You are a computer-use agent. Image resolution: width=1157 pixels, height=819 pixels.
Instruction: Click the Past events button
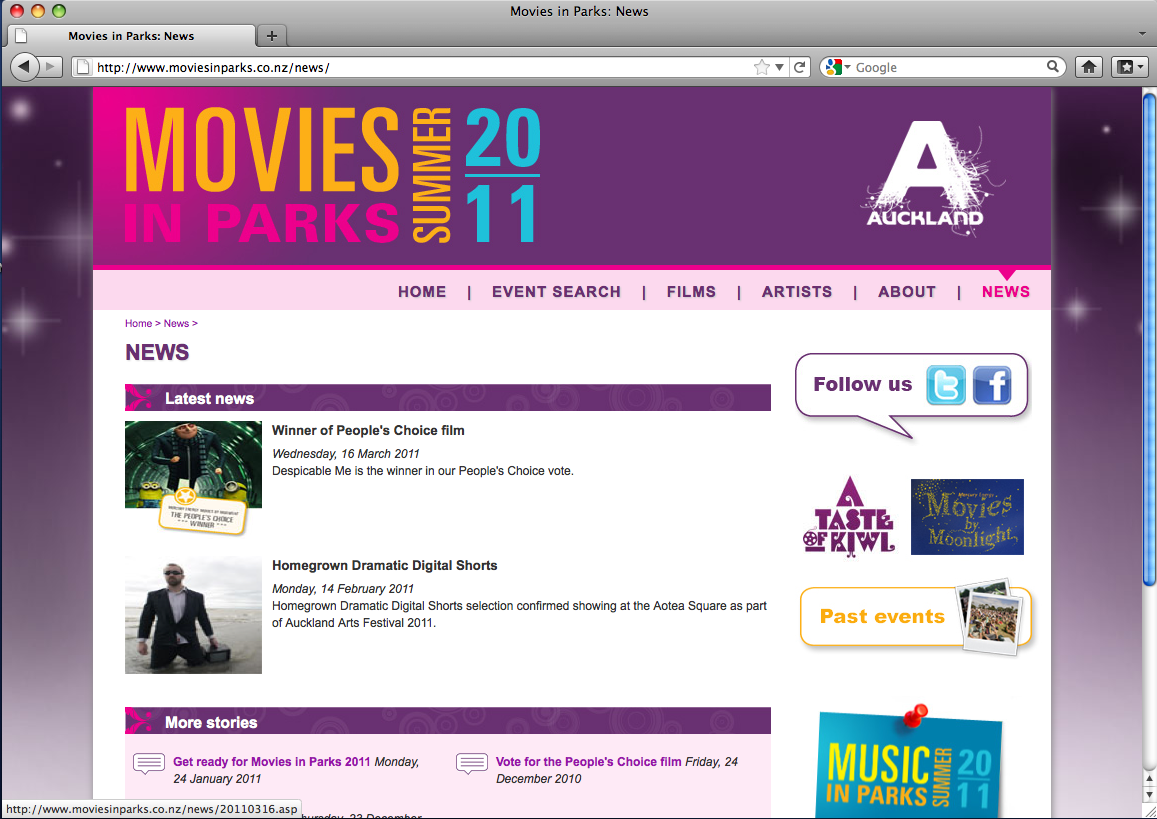pyautogui.click(x=915, y=617)
